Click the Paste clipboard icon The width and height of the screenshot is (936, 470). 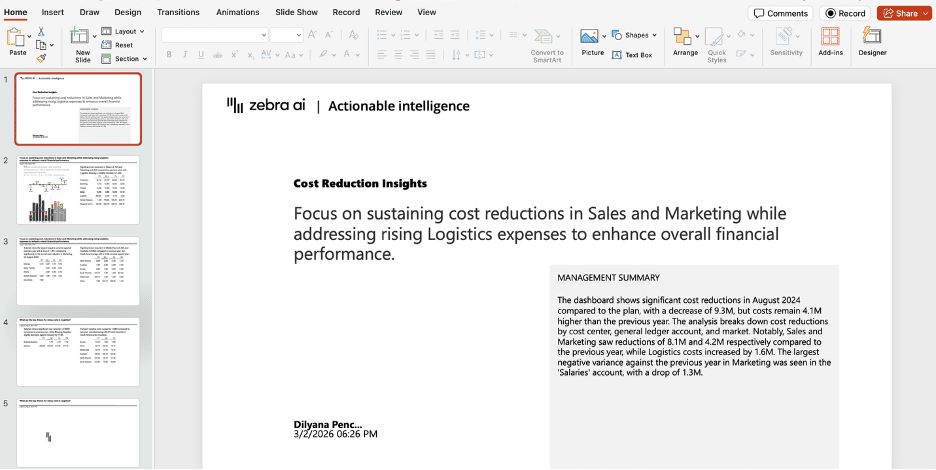tap(18, 38)
